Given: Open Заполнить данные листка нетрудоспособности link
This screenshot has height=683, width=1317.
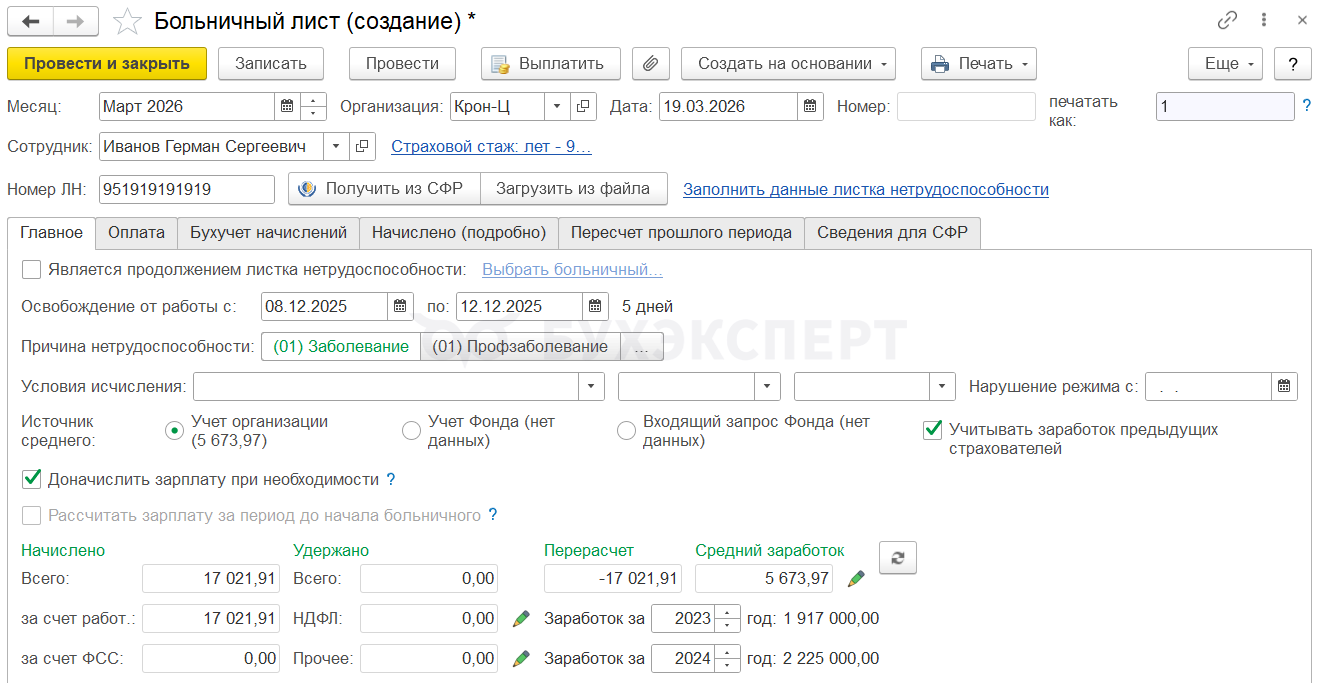Looking at the screenshot, I should (866, 189).
